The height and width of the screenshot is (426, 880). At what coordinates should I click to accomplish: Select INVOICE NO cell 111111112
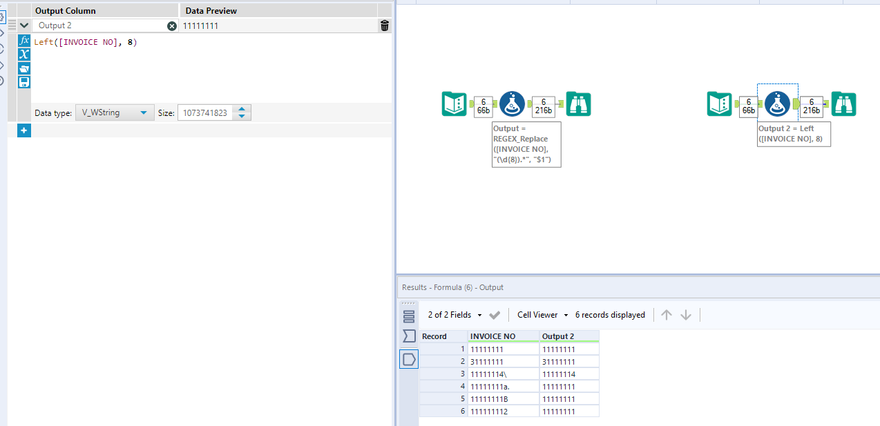pos(503,411)
